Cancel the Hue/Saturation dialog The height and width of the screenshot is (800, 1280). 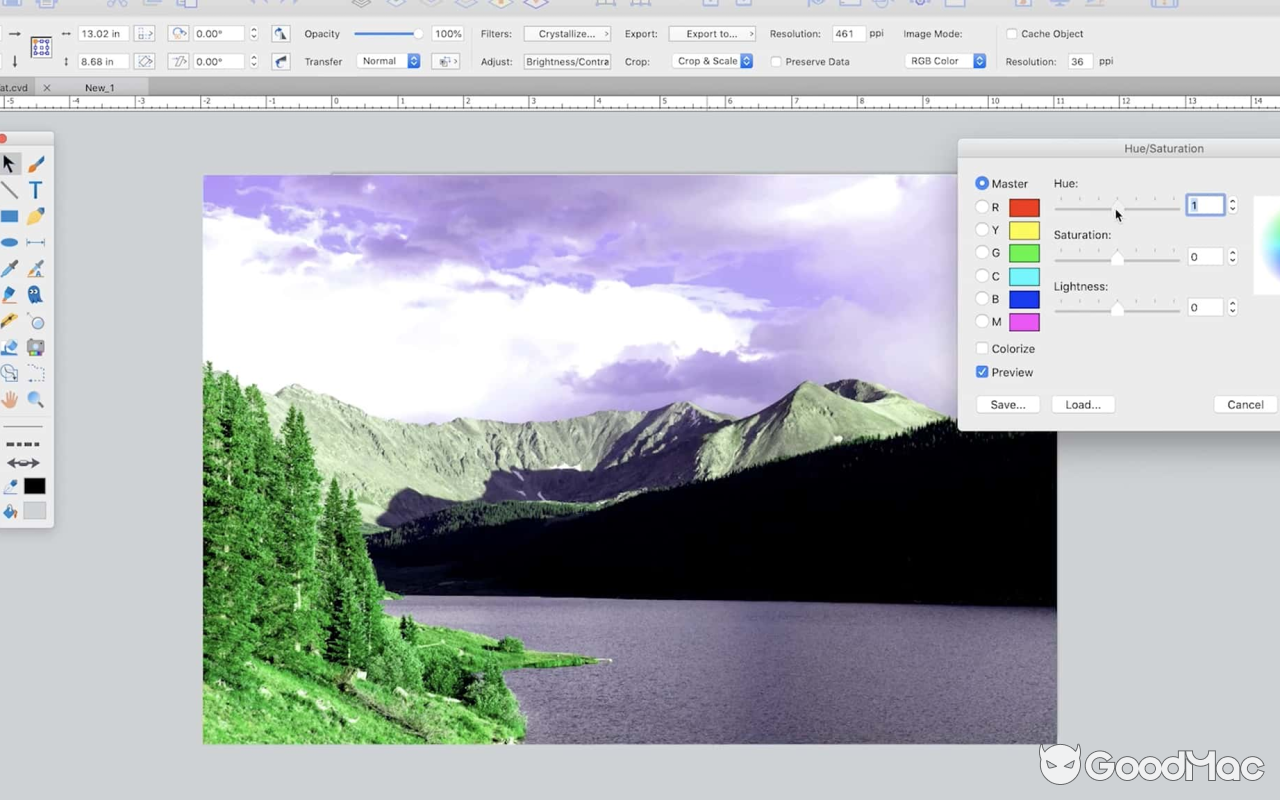pos(1244,404)
